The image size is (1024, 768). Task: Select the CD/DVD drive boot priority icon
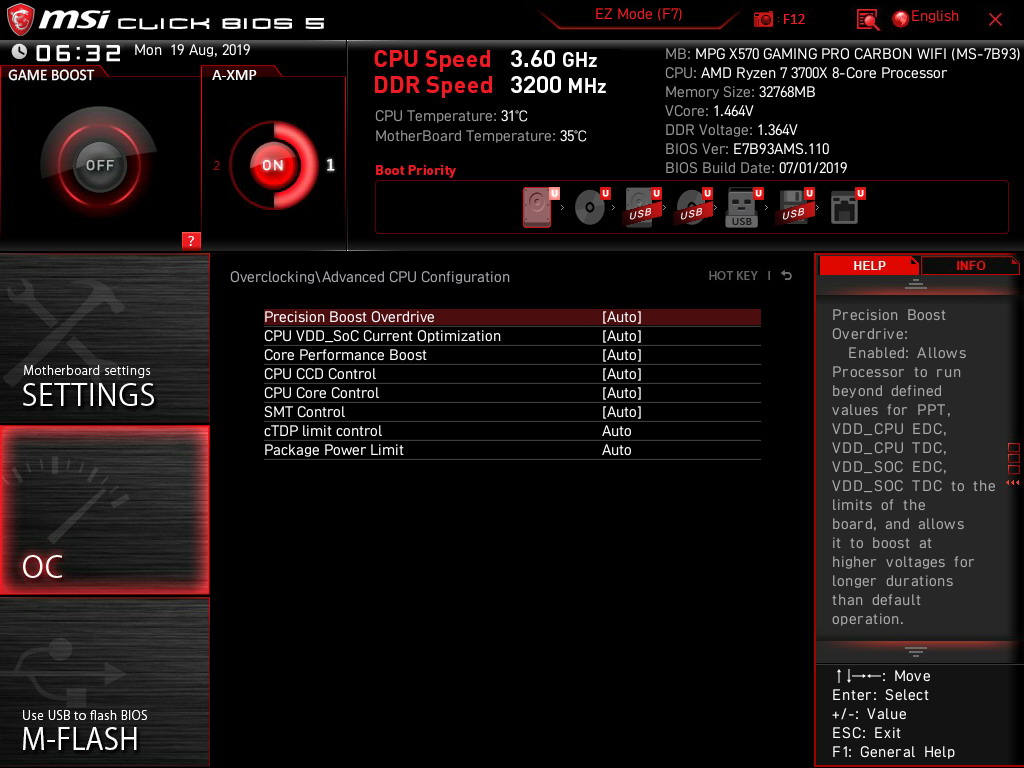pos(591,207)
